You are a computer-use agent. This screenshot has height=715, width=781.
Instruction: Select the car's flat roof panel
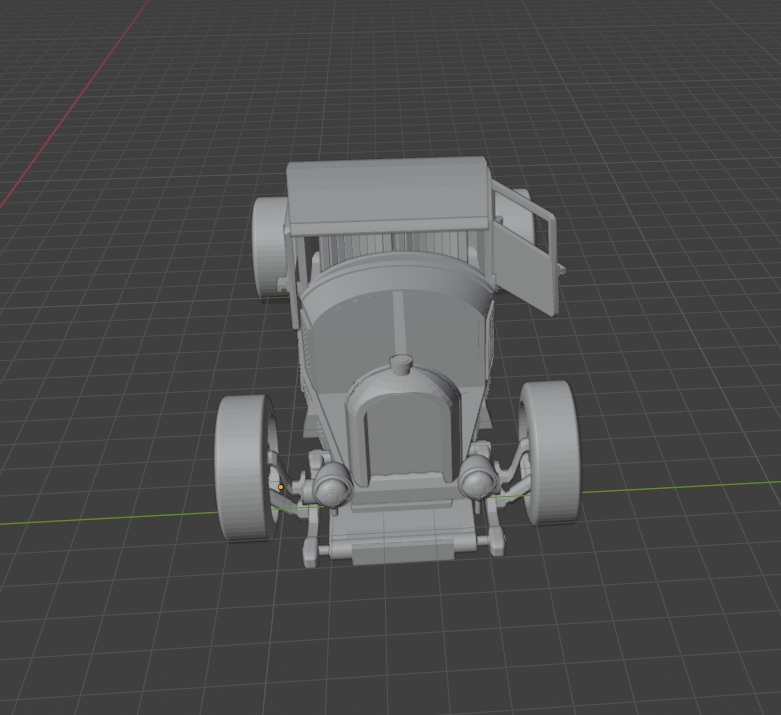click(x=388, y=196)
